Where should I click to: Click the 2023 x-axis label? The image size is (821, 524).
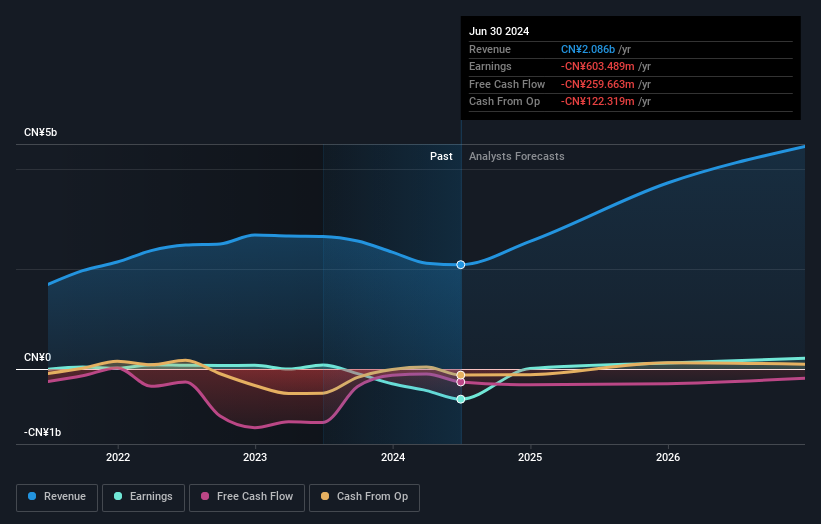(x=255, y=458)
